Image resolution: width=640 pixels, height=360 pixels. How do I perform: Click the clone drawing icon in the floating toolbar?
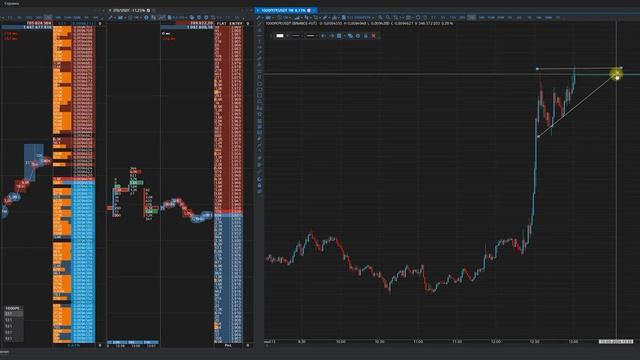[350, 36]
